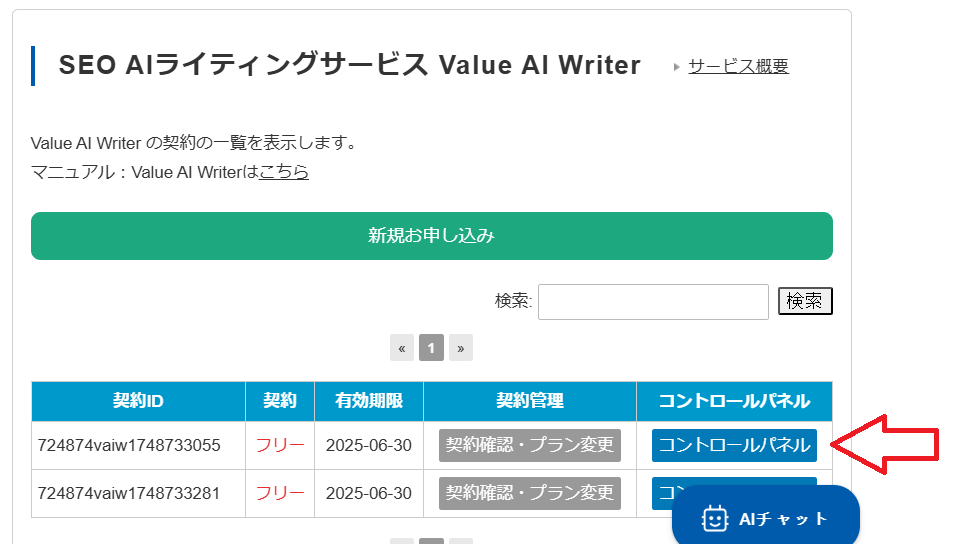Select contract ID 724874vaiw1748733055 text
Viewport: 978px width, 544px height.
pos(129,445)
